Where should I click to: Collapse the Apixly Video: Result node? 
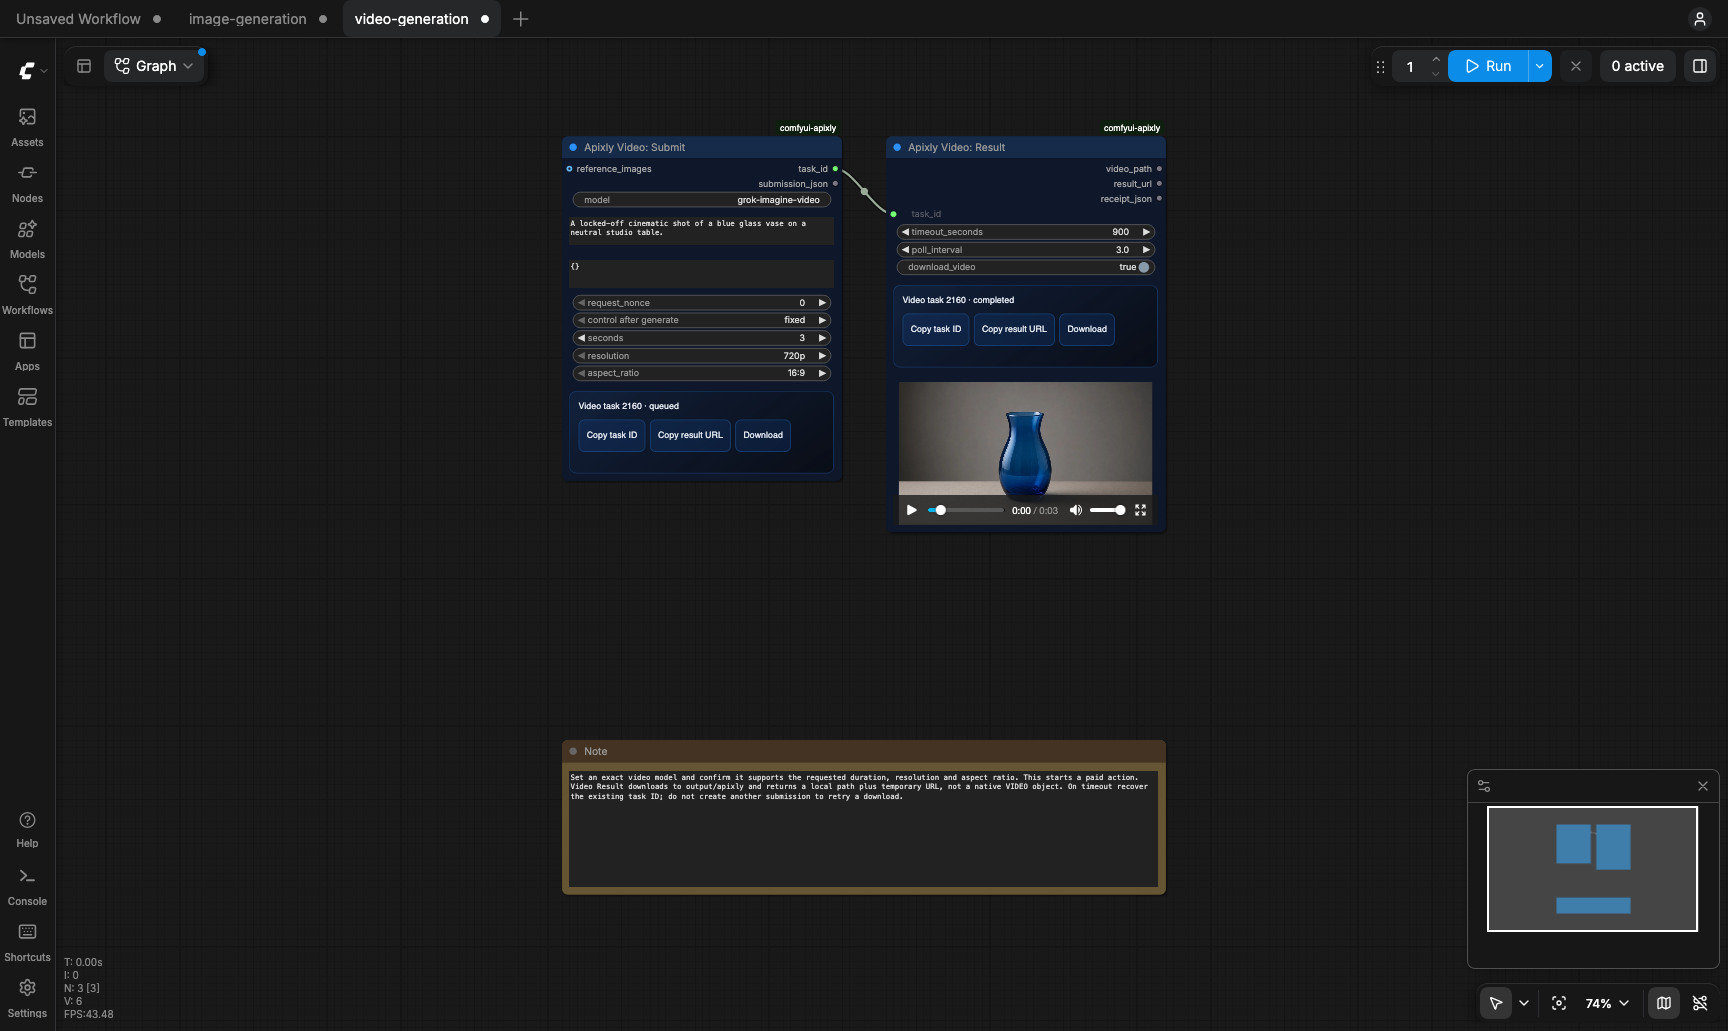click(897, 147)
